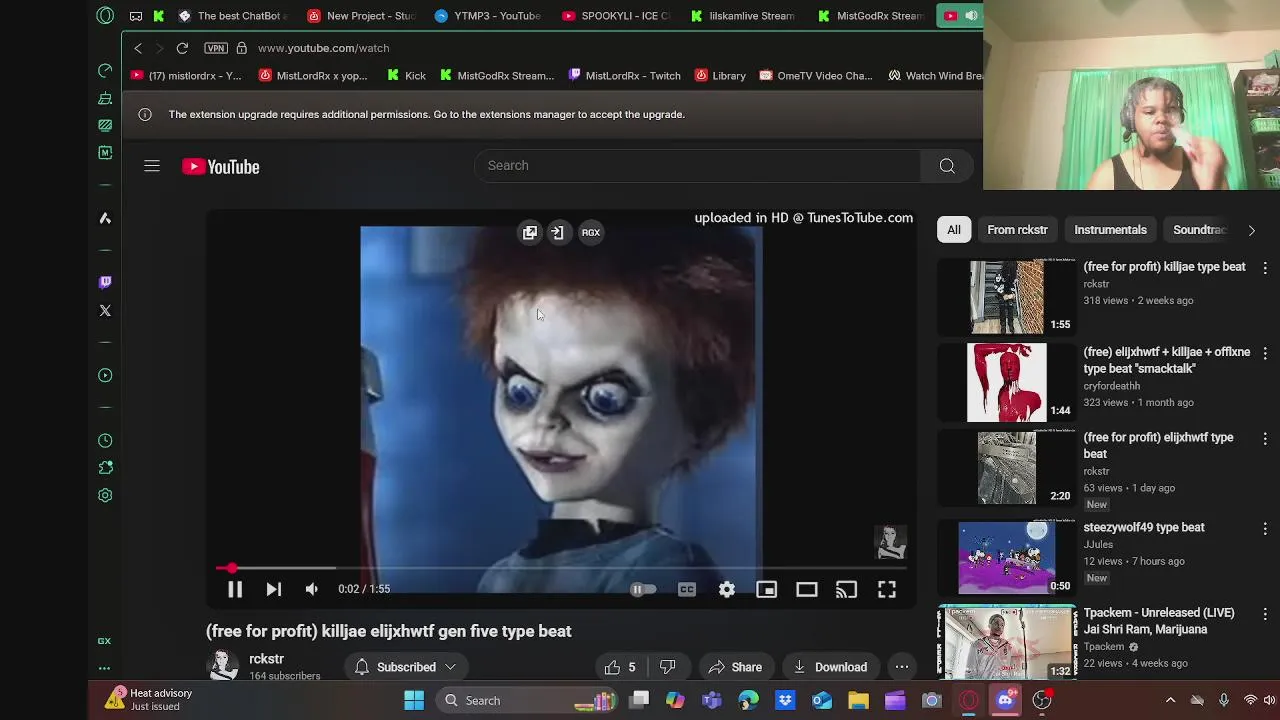
Task: Open Tpackem - Unreleased (LIVE) video title
Action: point(1159,621)
